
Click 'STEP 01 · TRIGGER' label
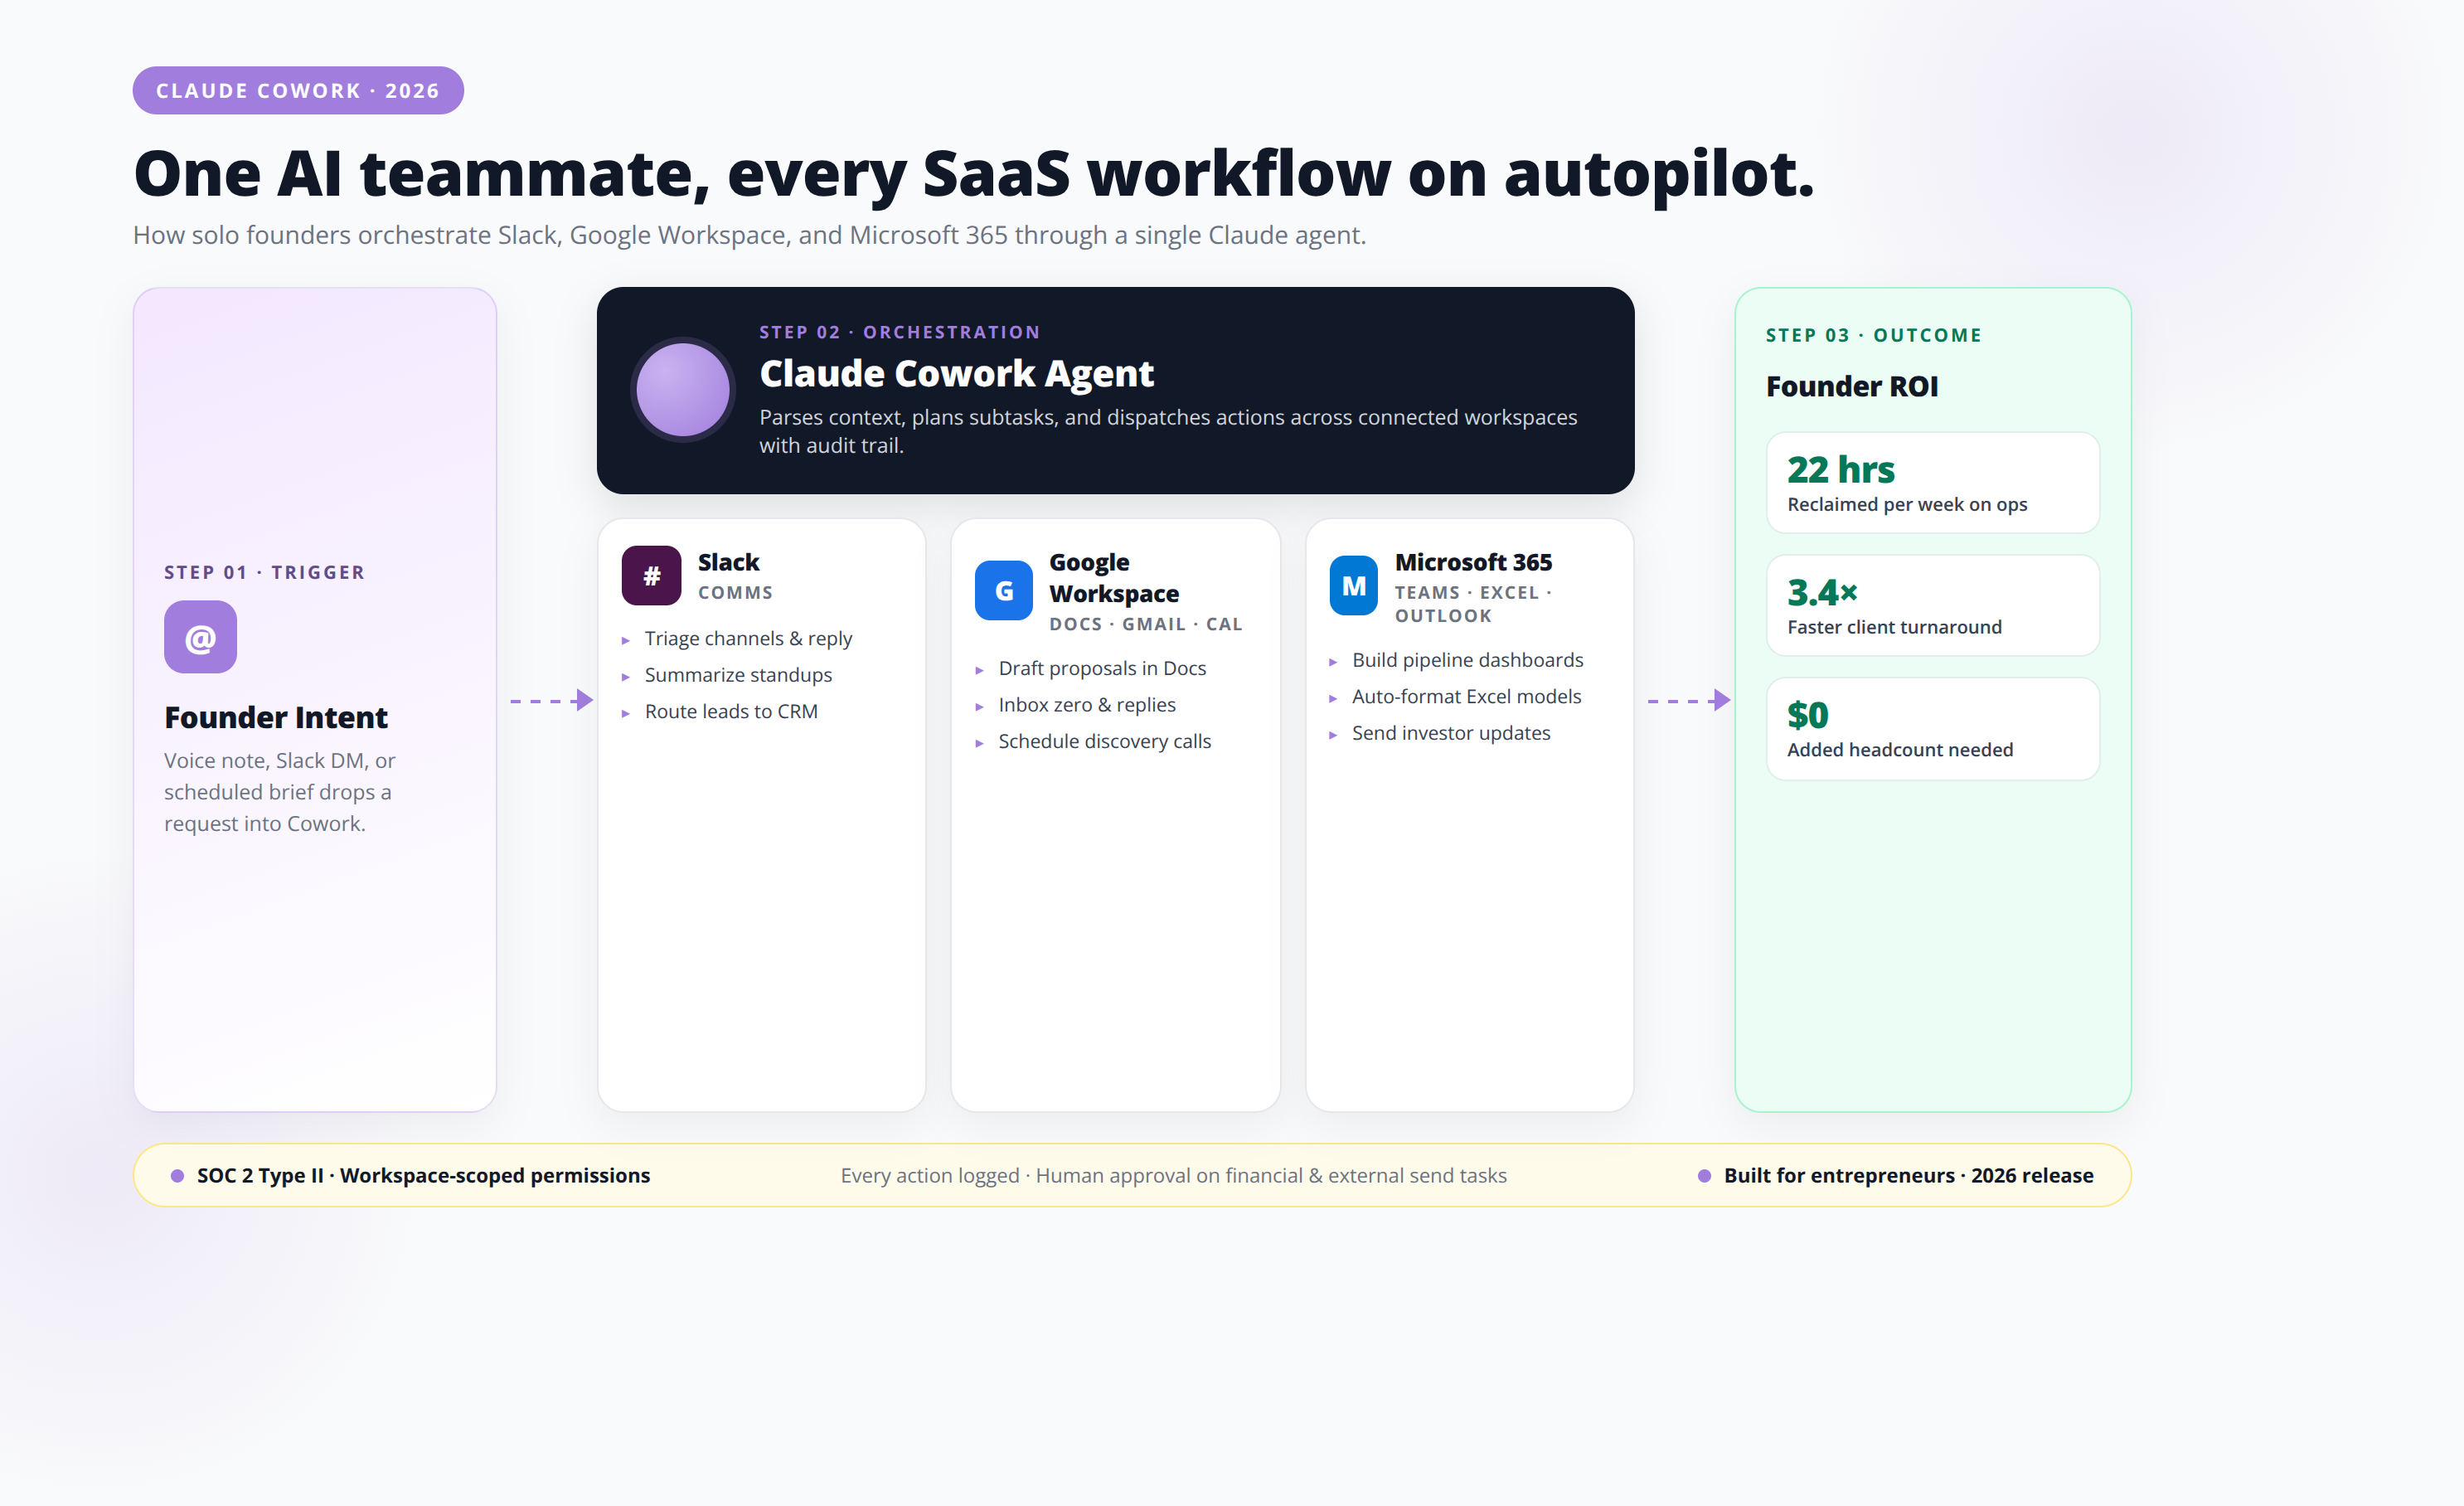(264, 572)
